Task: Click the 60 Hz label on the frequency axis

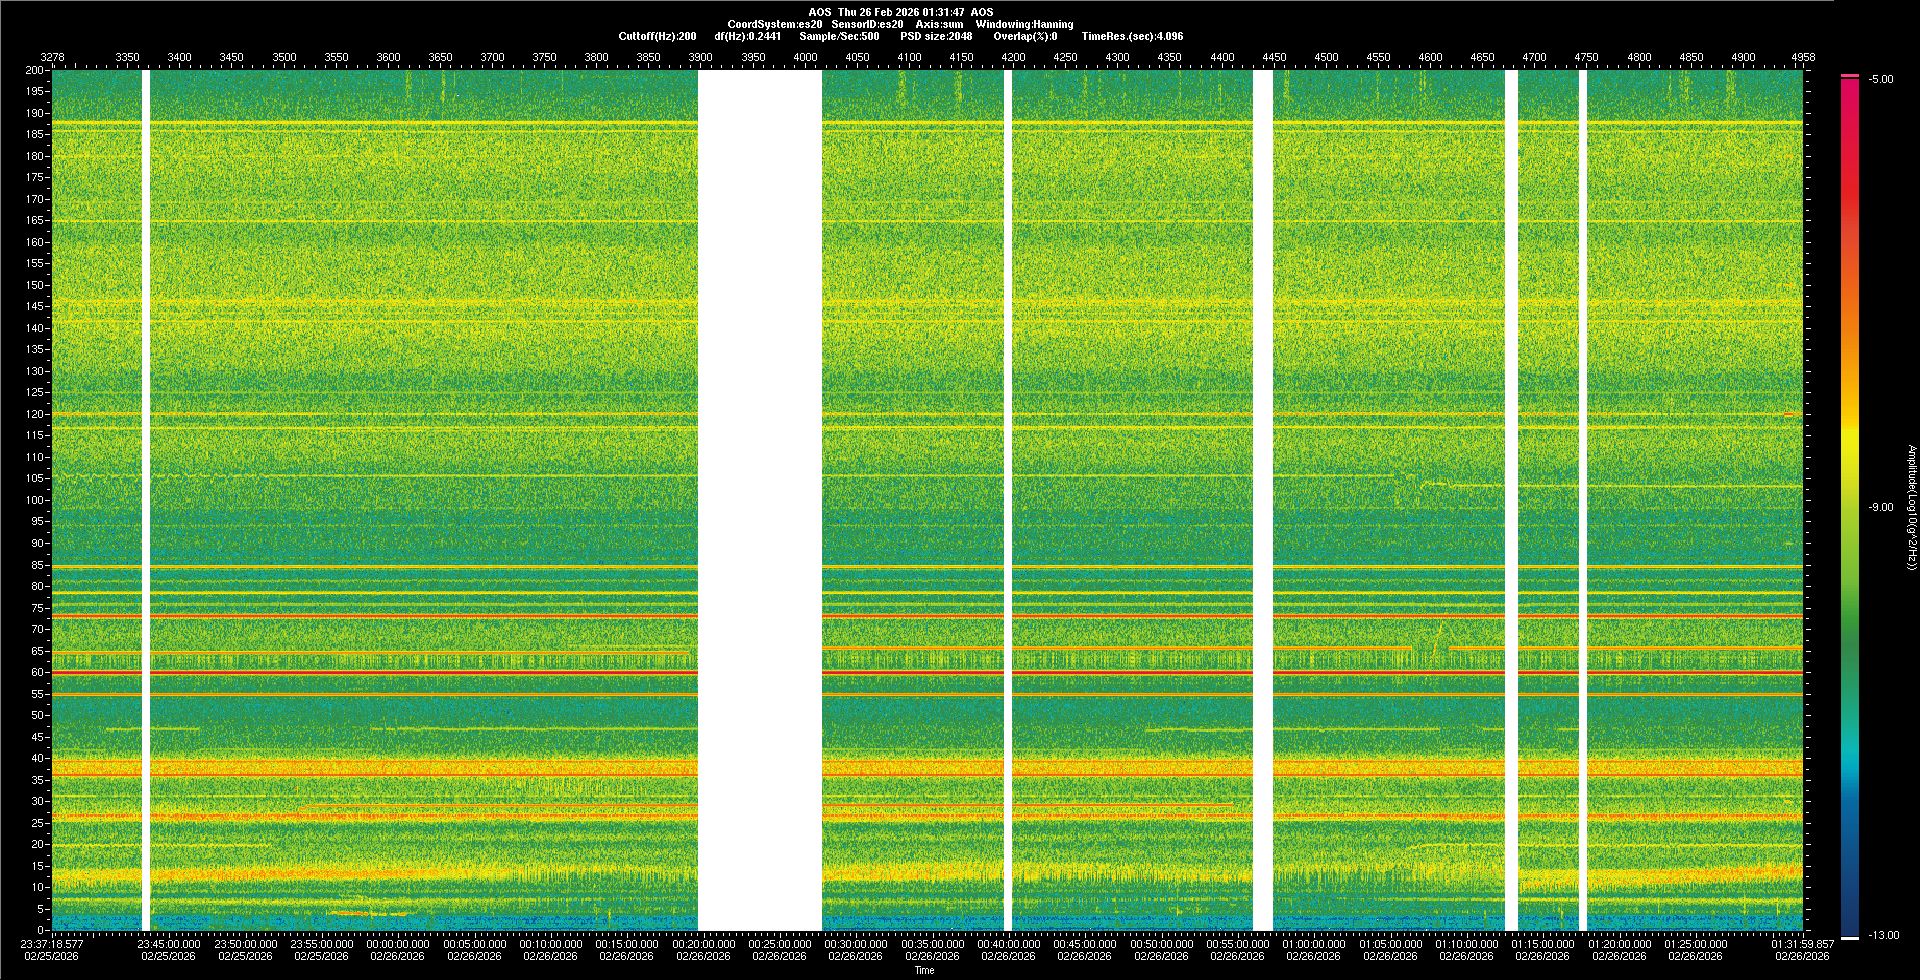Action: click(x=37, y=672)
